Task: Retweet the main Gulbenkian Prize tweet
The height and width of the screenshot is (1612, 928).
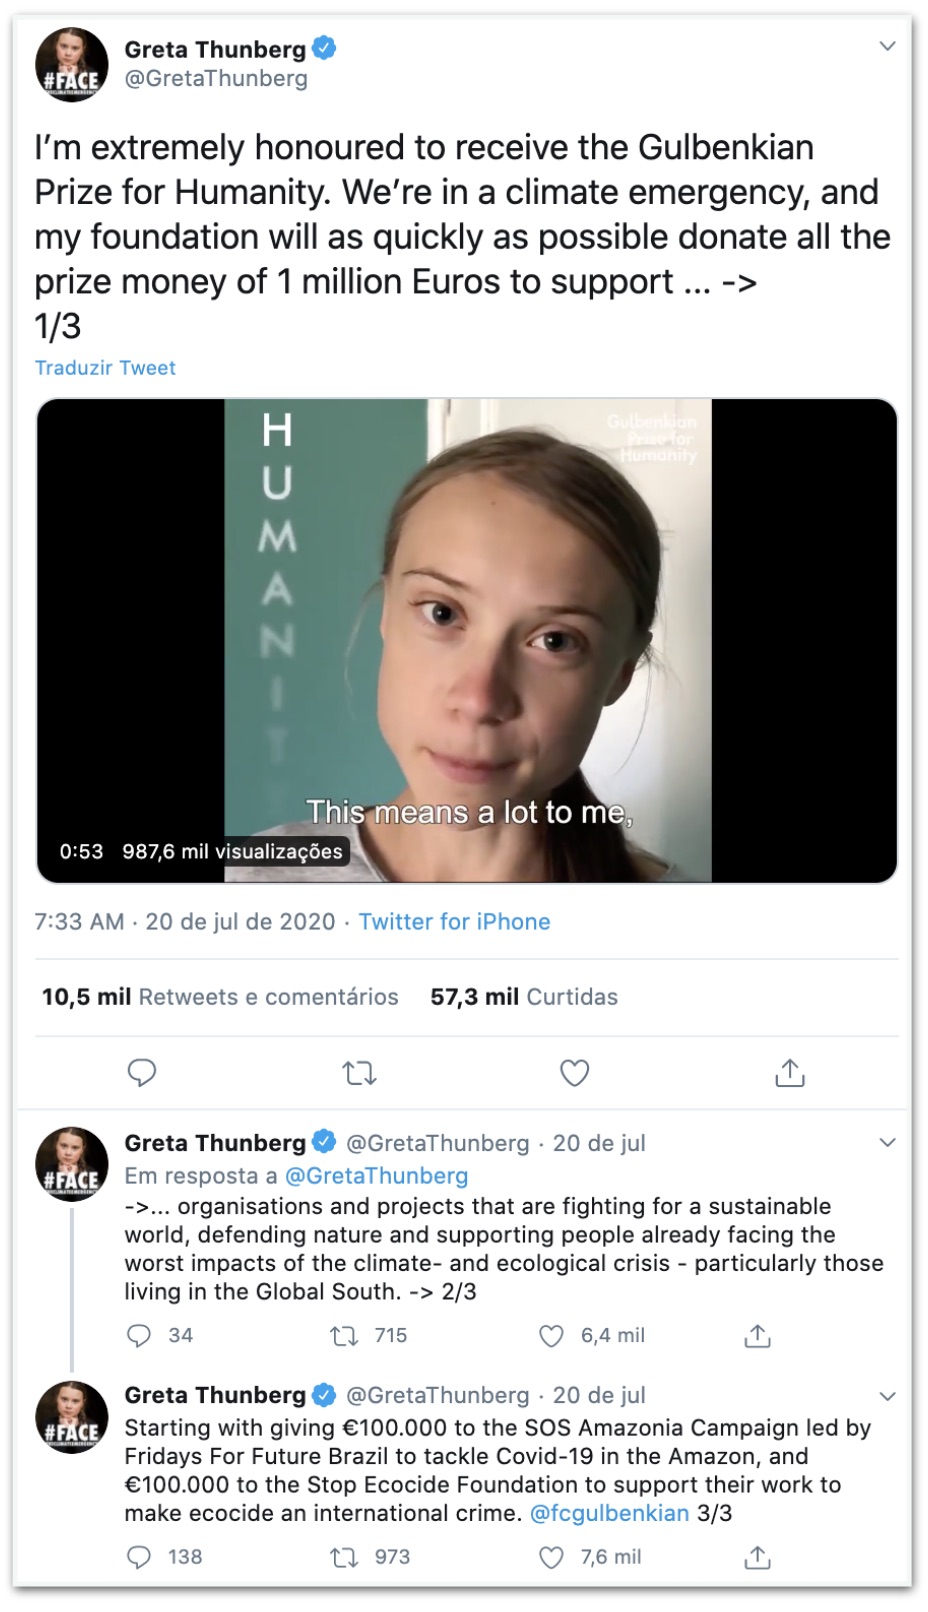Action: tap(359, 1073)
